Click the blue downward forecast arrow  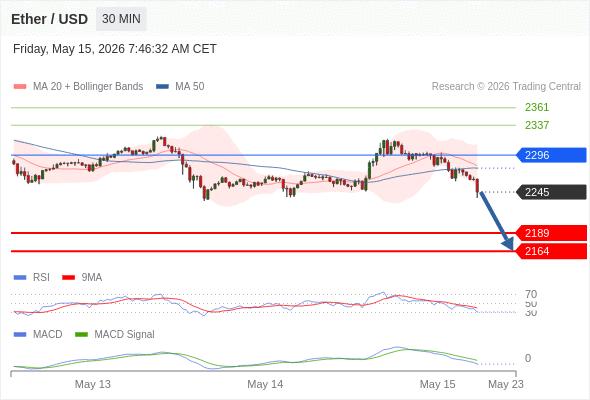point(496,221)
